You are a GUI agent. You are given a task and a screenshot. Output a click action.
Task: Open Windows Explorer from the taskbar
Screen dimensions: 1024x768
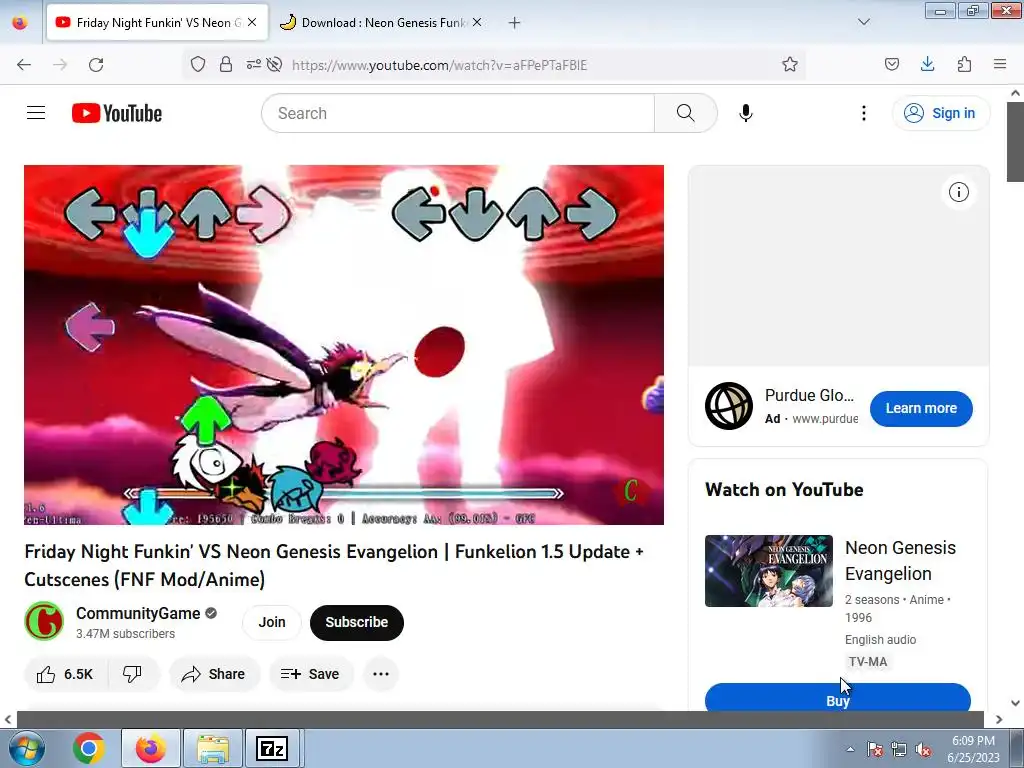pos(212,748)
